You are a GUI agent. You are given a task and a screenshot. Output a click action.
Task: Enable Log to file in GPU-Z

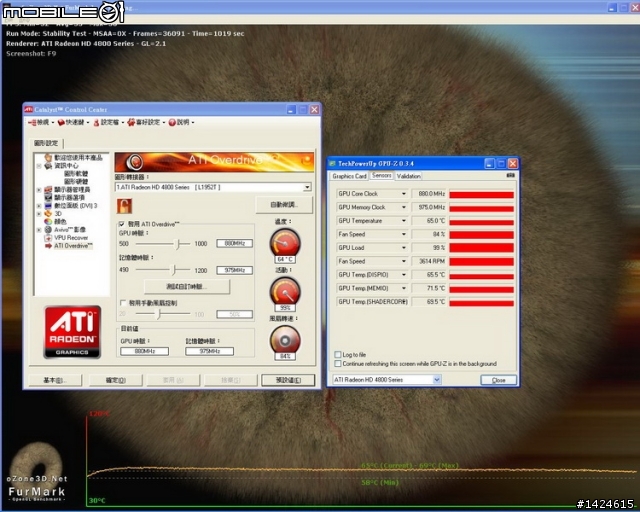point(338,354)
